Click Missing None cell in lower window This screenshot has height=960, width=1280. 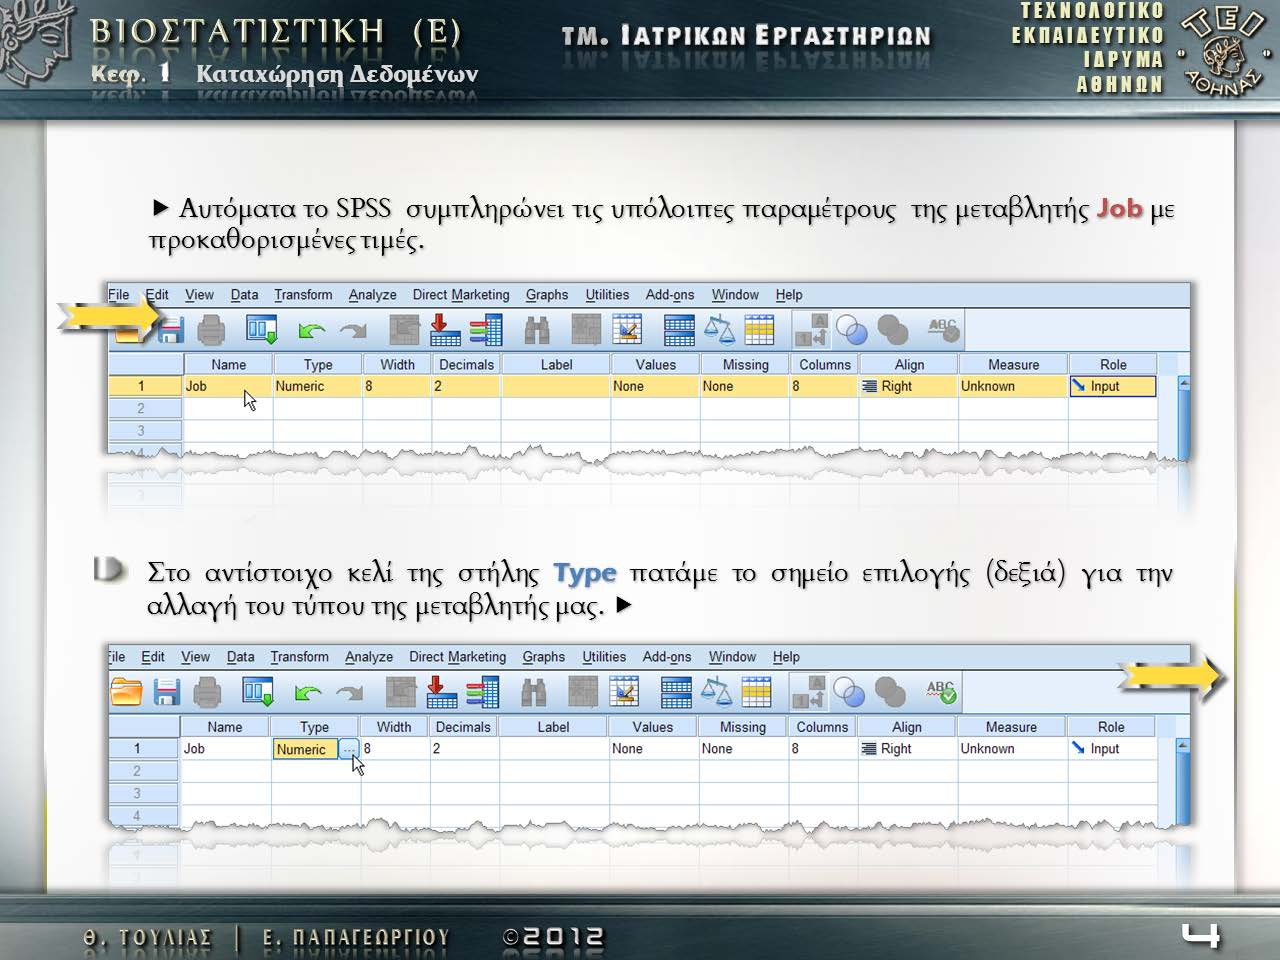click(x=743, y=749)
